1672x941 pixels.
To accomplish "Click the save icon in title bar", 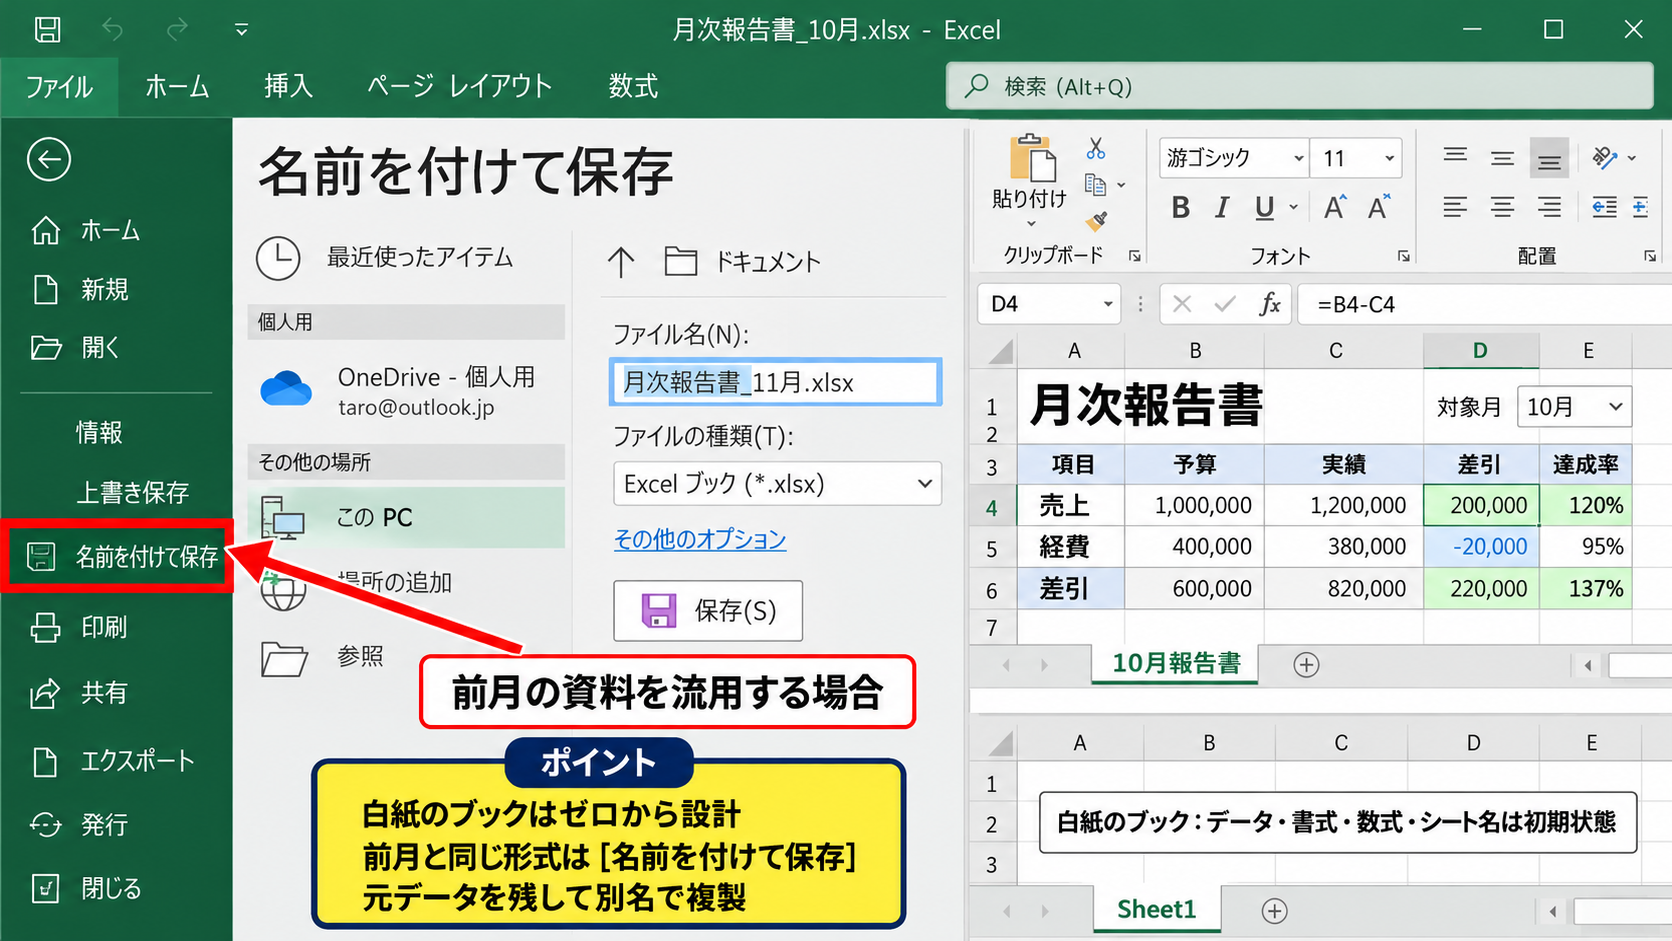I will [x=47, y=29].
